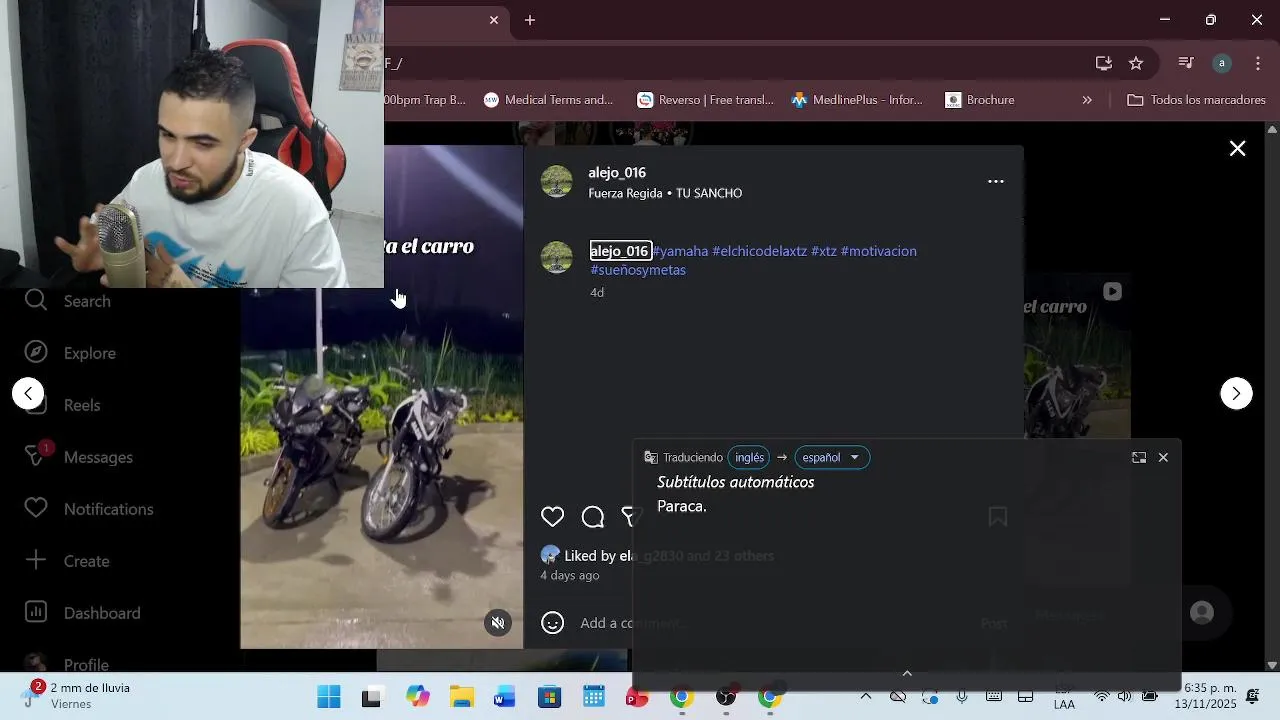Open the Microsoft Store taskbar icon
Viewport: 1280px width, 720px height.
(x=549, y=697)
